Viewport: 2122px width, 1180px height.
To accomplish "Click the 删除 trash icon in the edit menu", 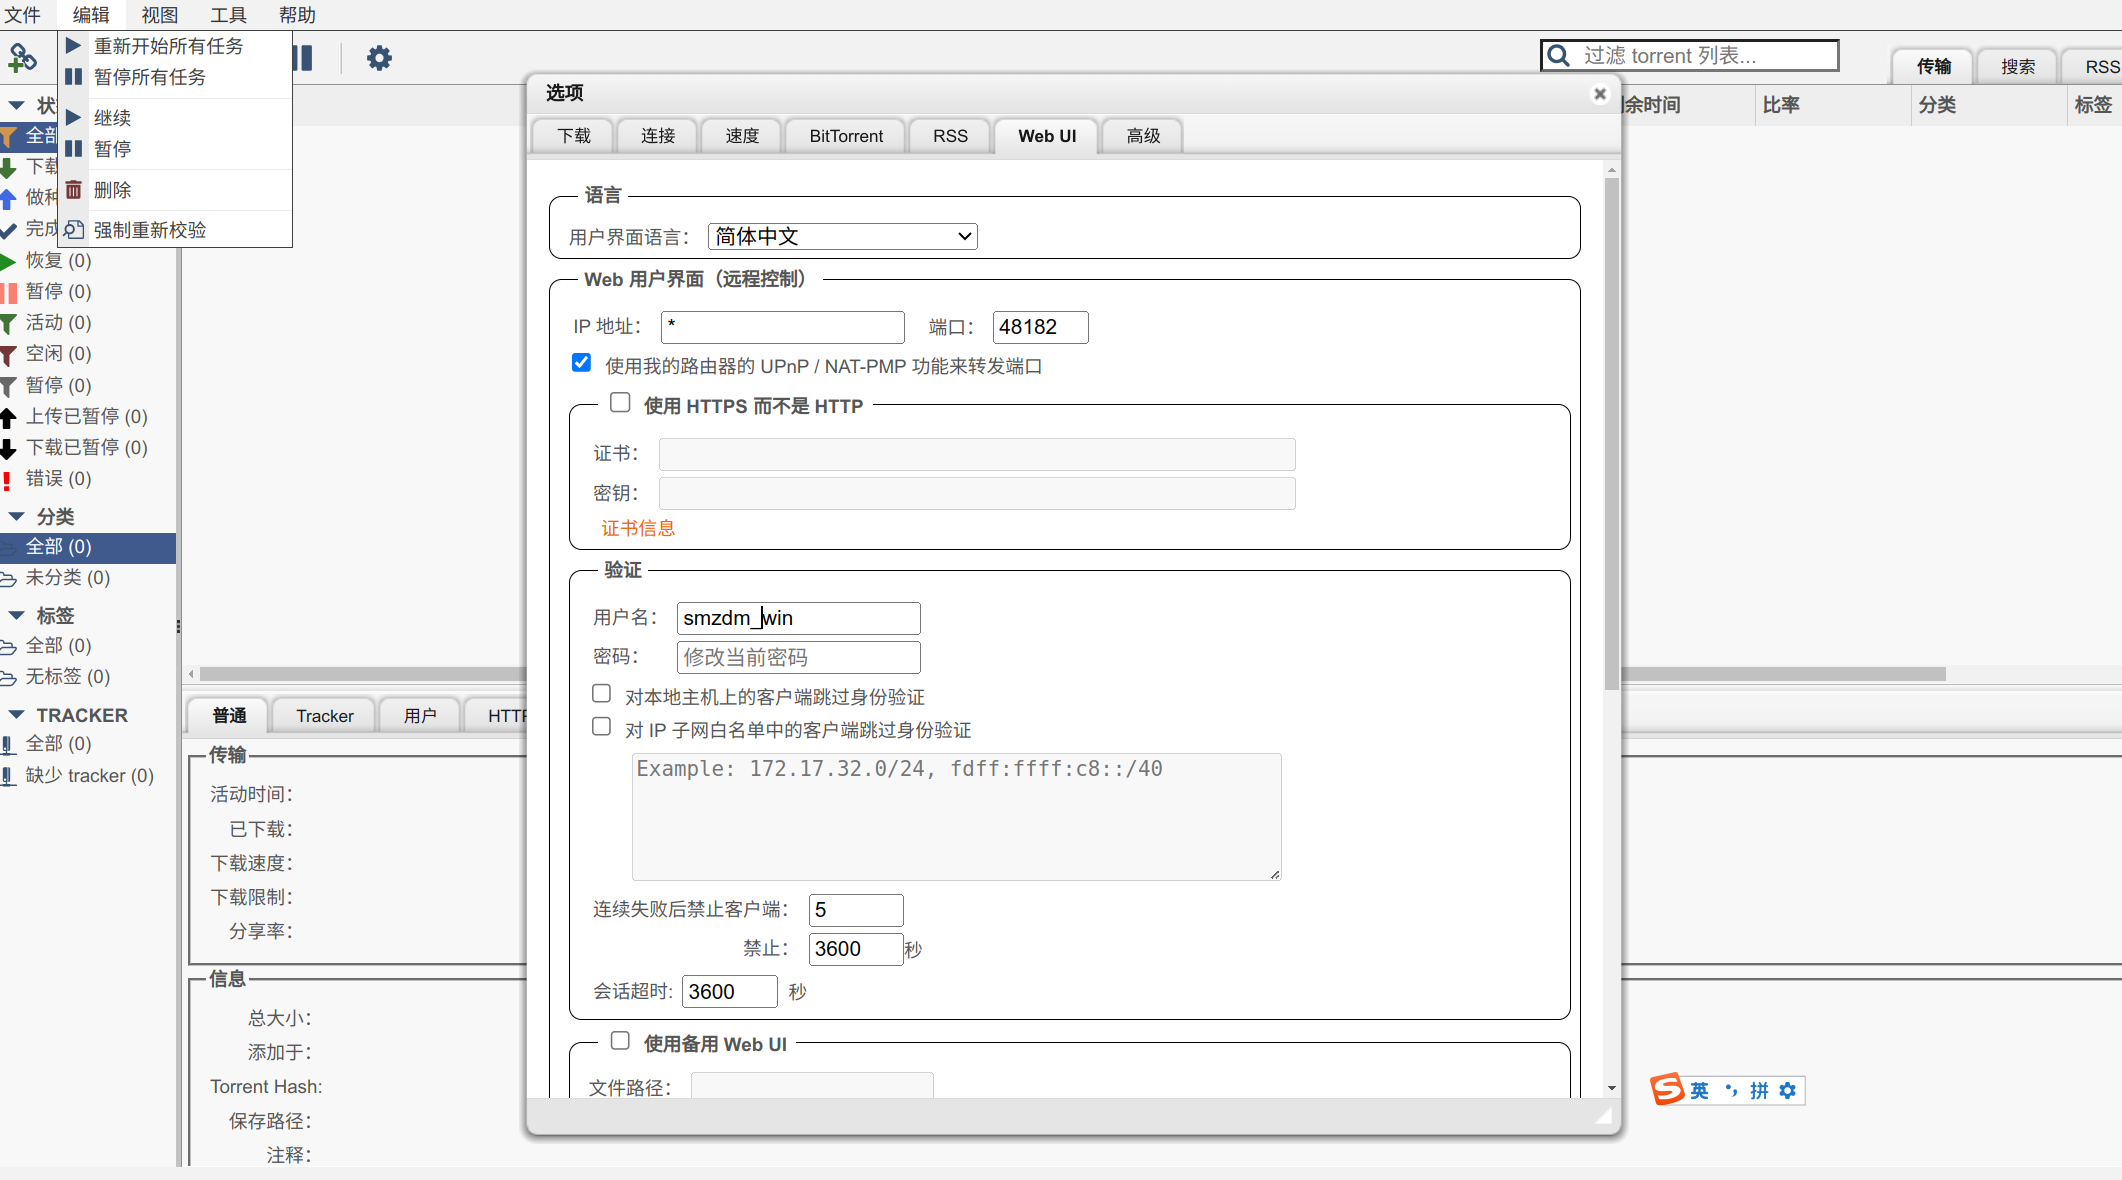I will pos(73,189).
